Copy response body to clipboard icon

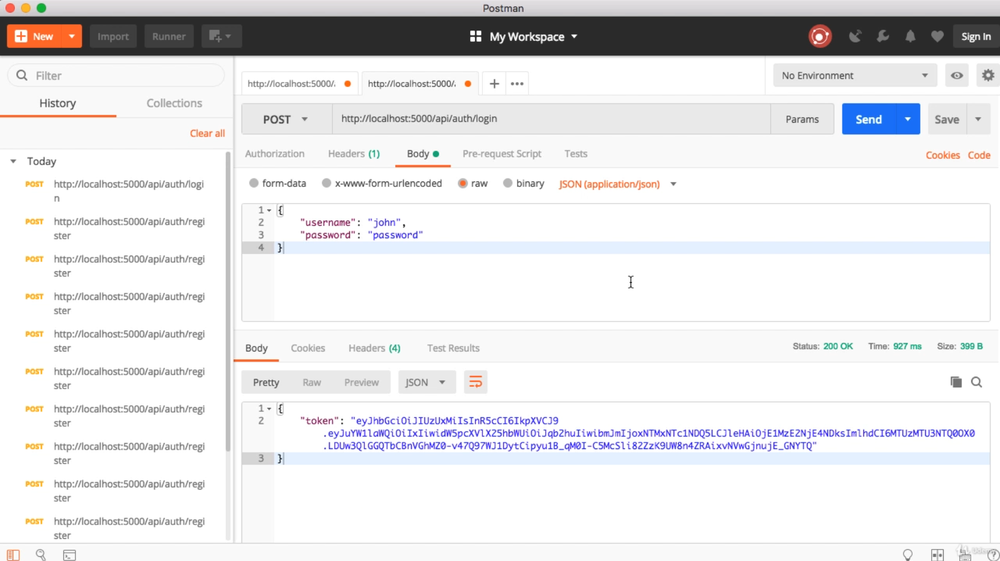click(956, 382)
